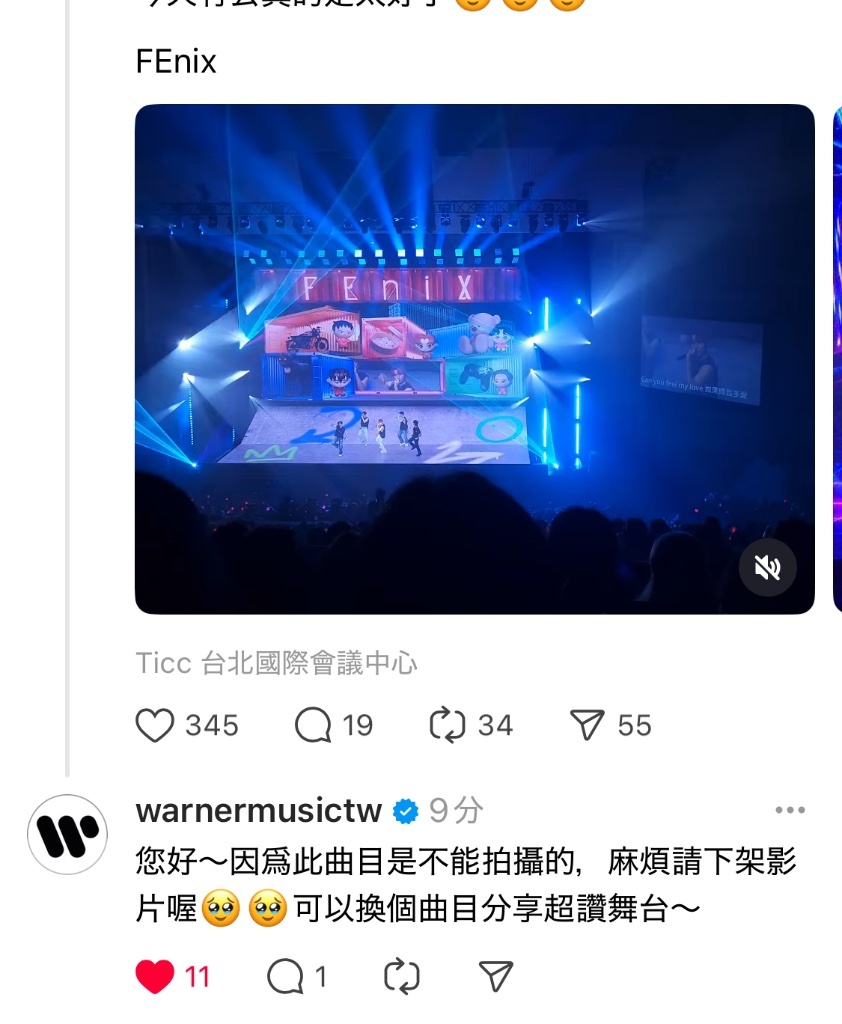View the next media on the right edge

[x=837, y=359]
